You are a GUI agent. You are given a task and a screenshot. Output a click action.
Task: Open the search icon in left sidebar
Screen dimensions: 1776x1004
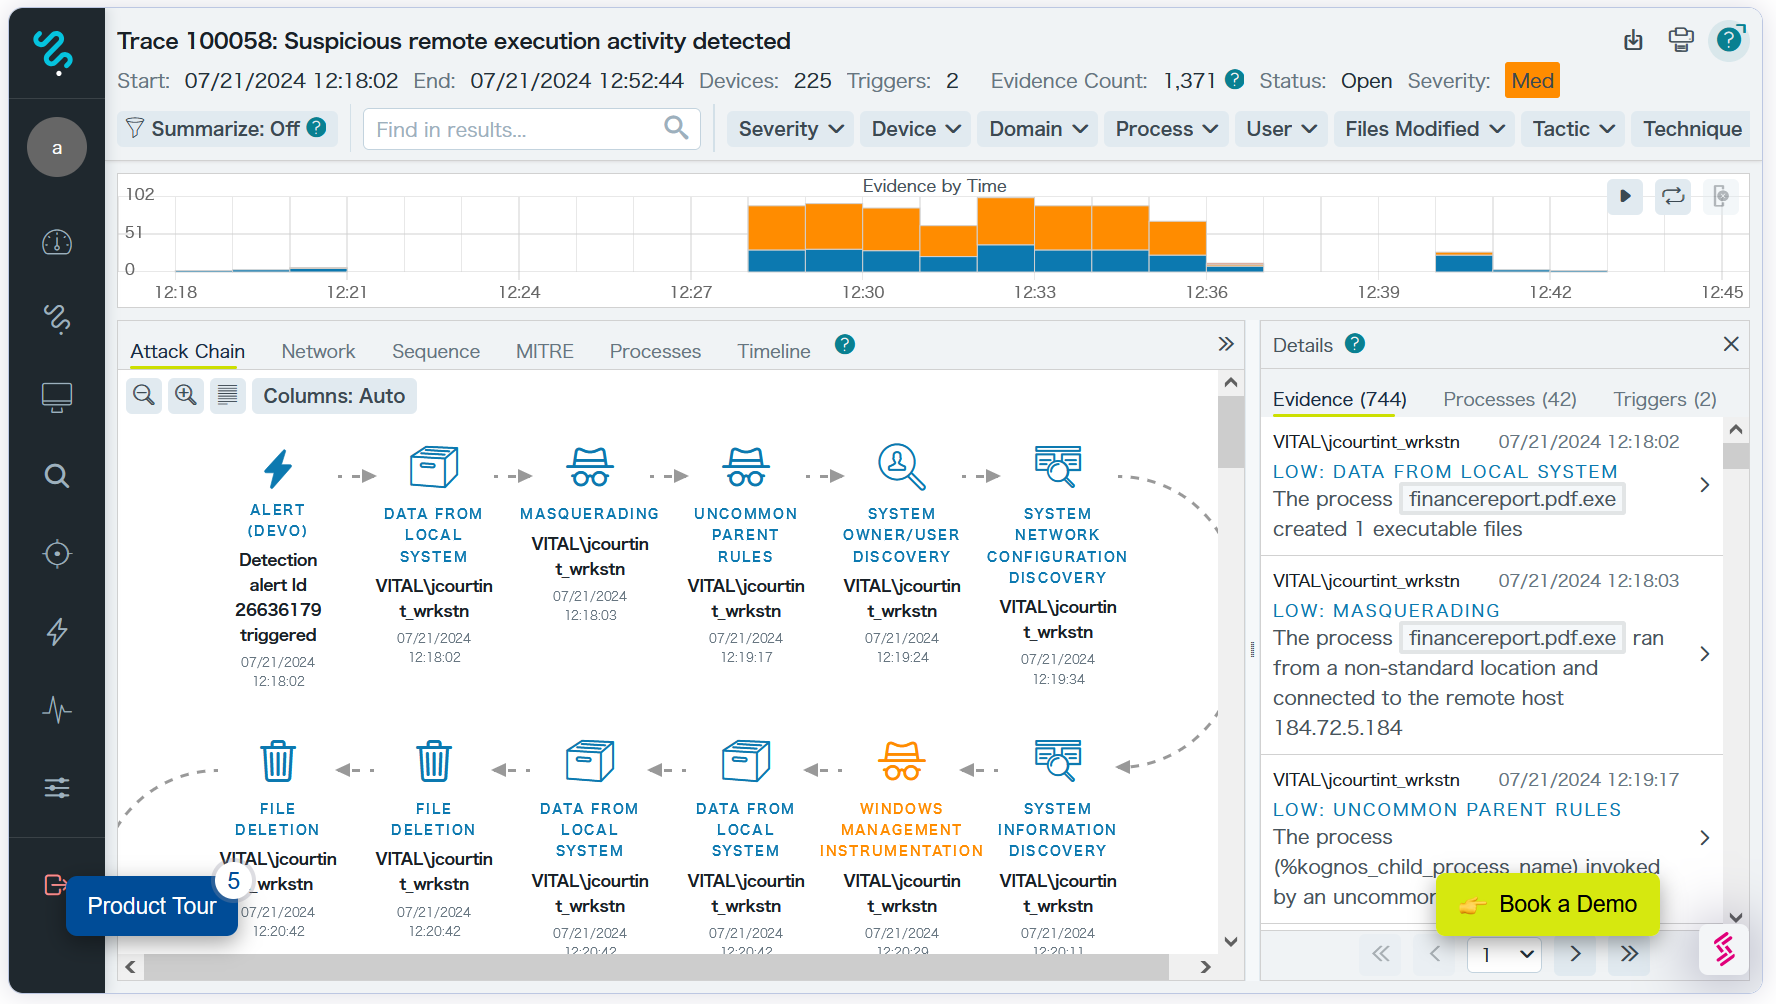coord(57,476)
